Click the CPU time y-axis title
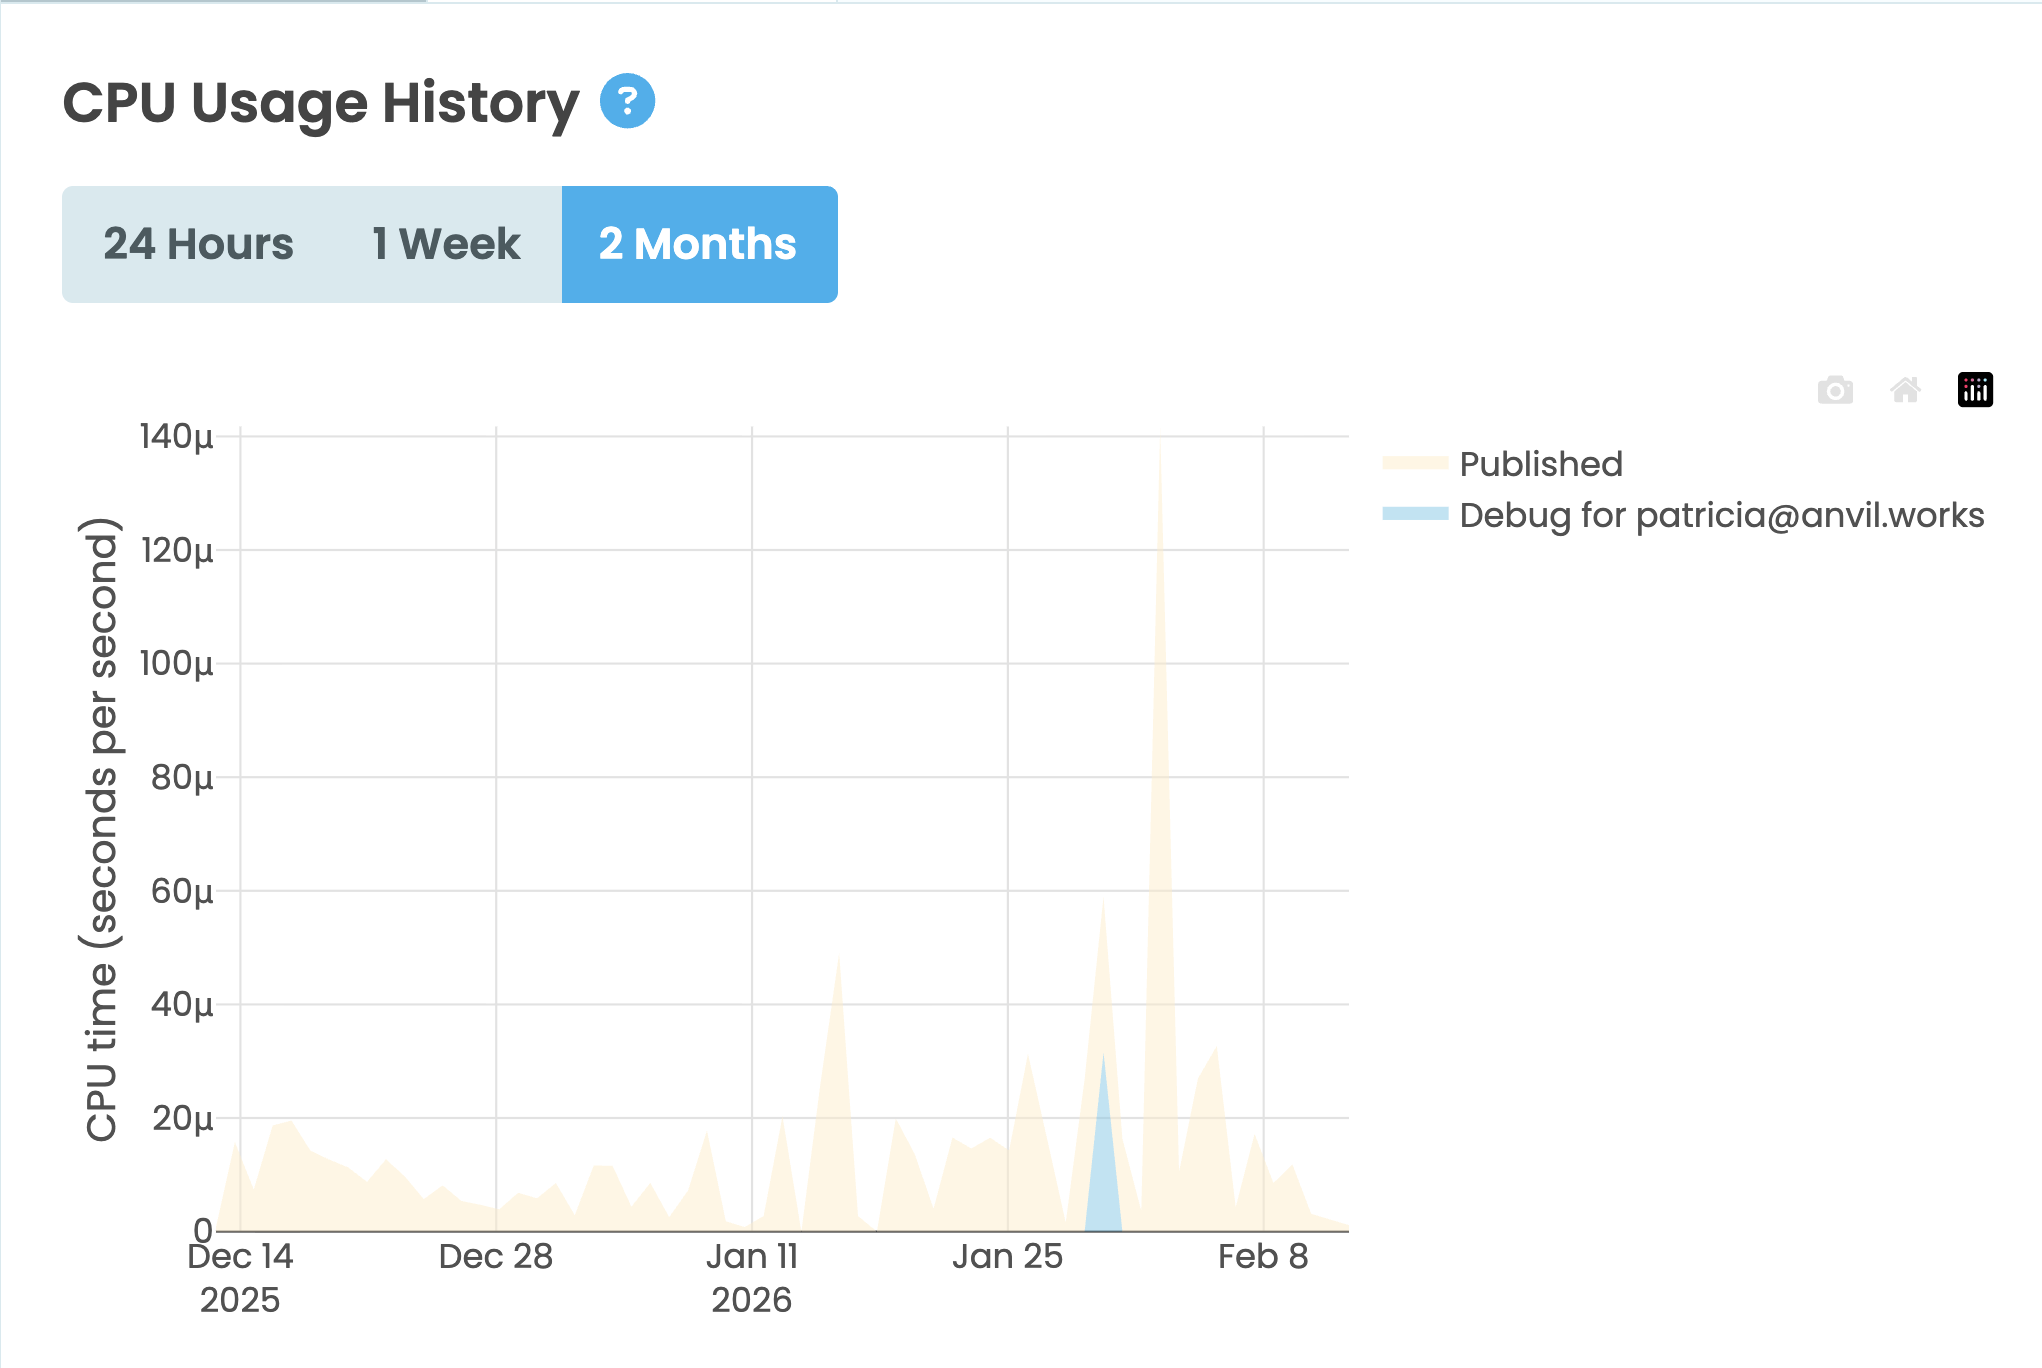The width and height of the screenshot is (2042, 1368). pyautogui.click(x=101, y=830)
